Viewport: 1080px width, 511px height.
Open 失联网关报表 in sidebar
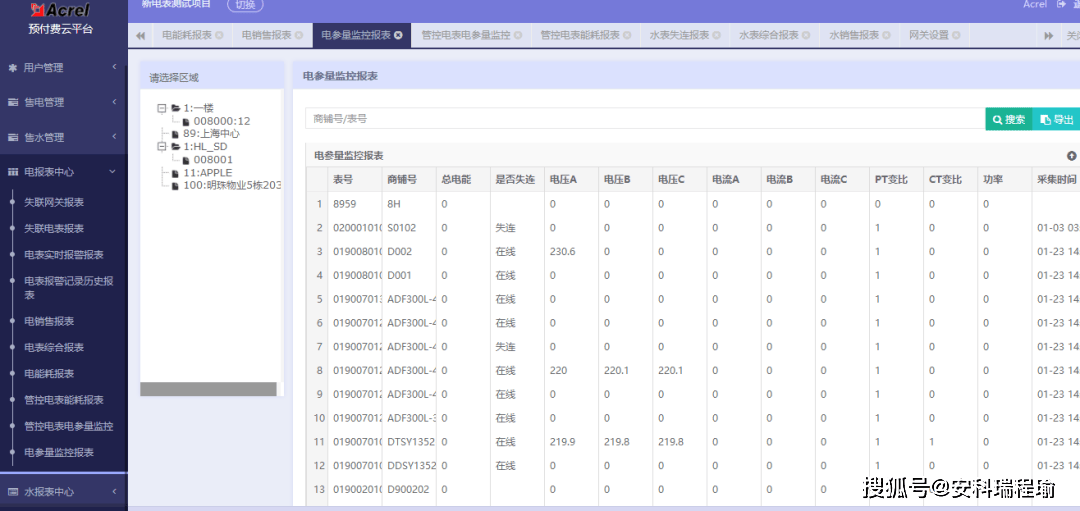[54, 202]
